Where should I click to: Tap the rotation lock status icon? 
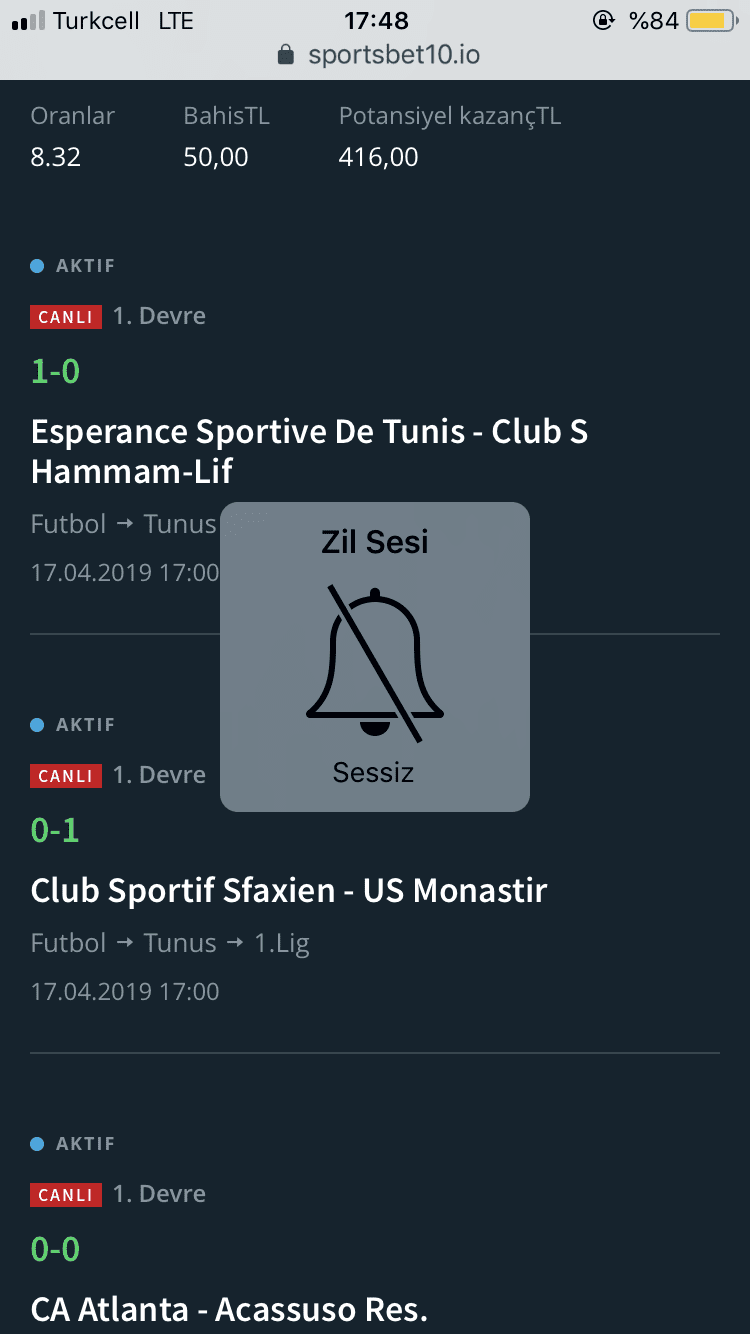click(604, 21)
